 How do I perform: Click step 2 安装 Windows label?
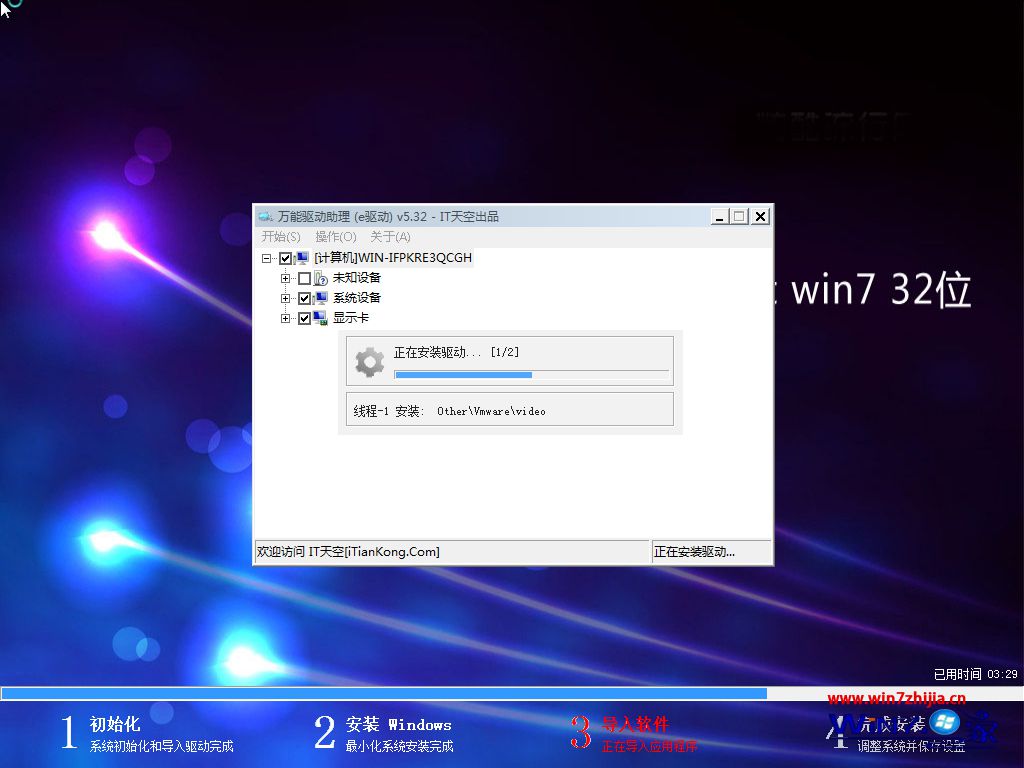(398, 724)
